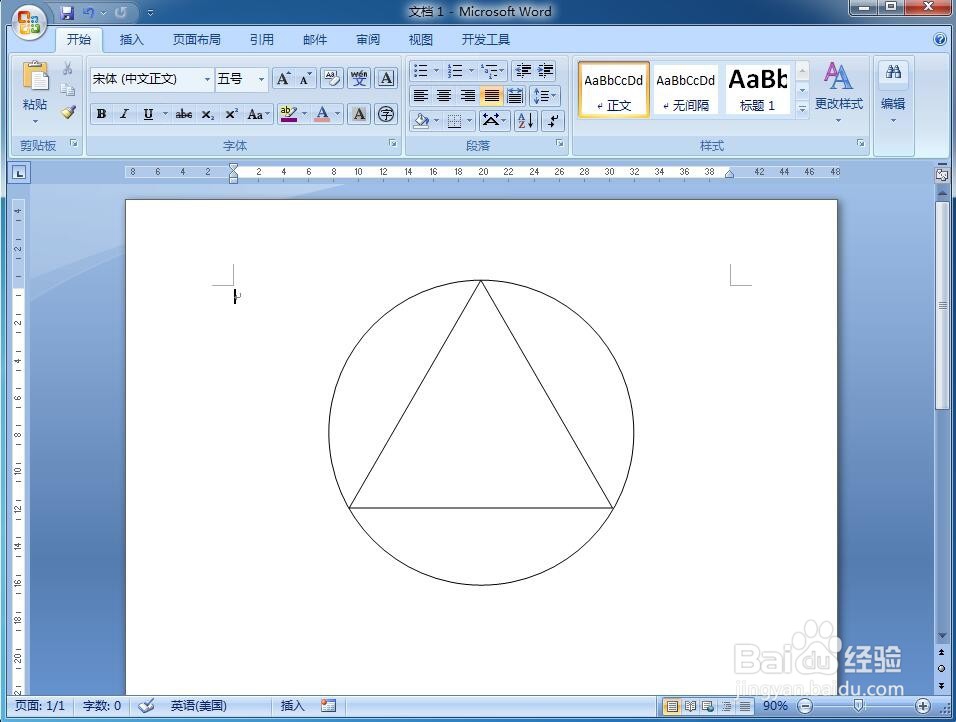Open the font size dropdown
Viewport: 956px width, 722px height.
[262, 79]
